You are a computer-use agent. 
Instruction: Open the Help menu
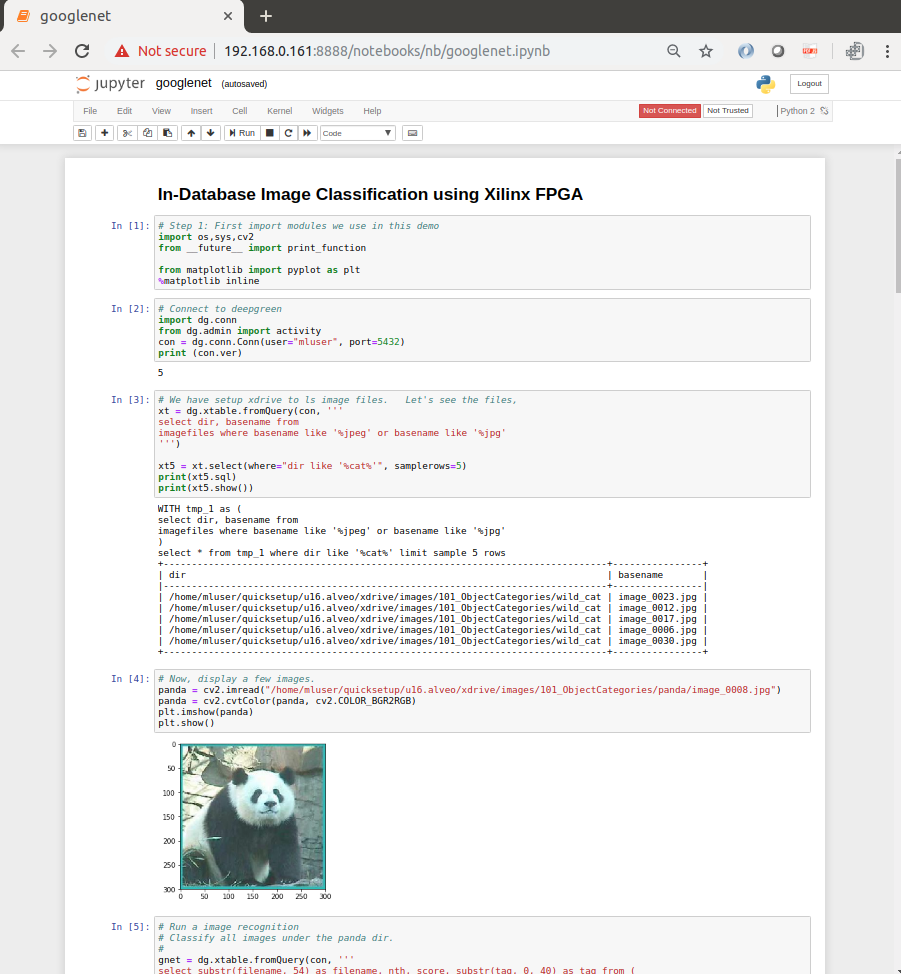point(372,111)
